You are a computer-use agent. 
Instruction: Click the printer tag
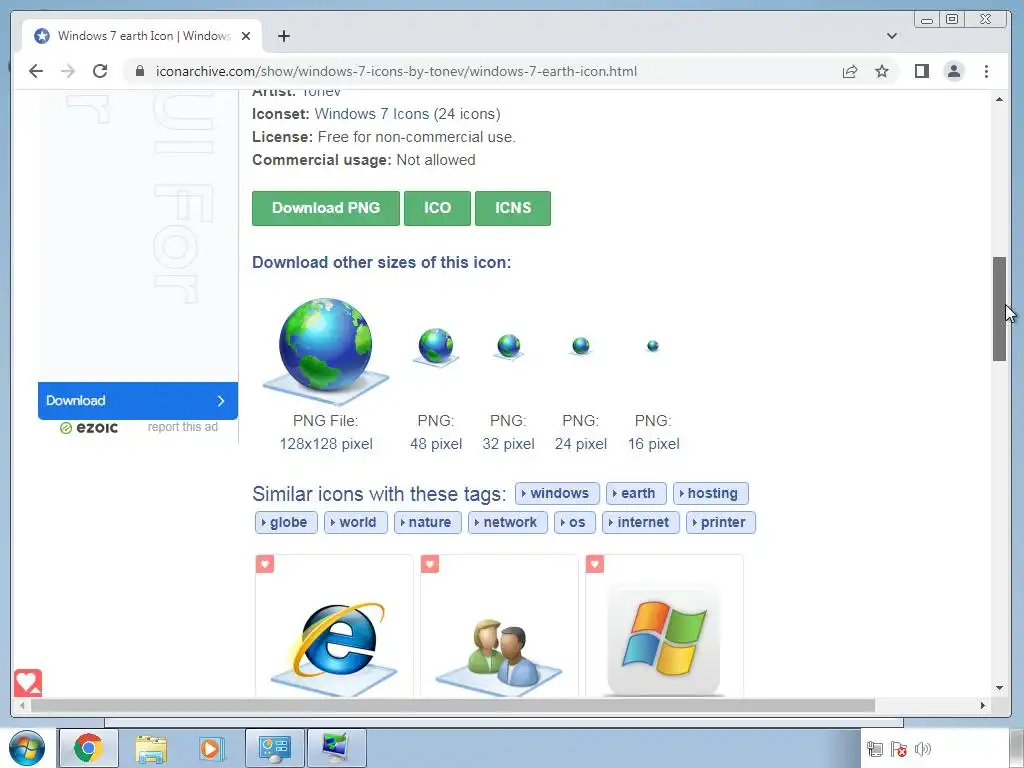[721, 522]
